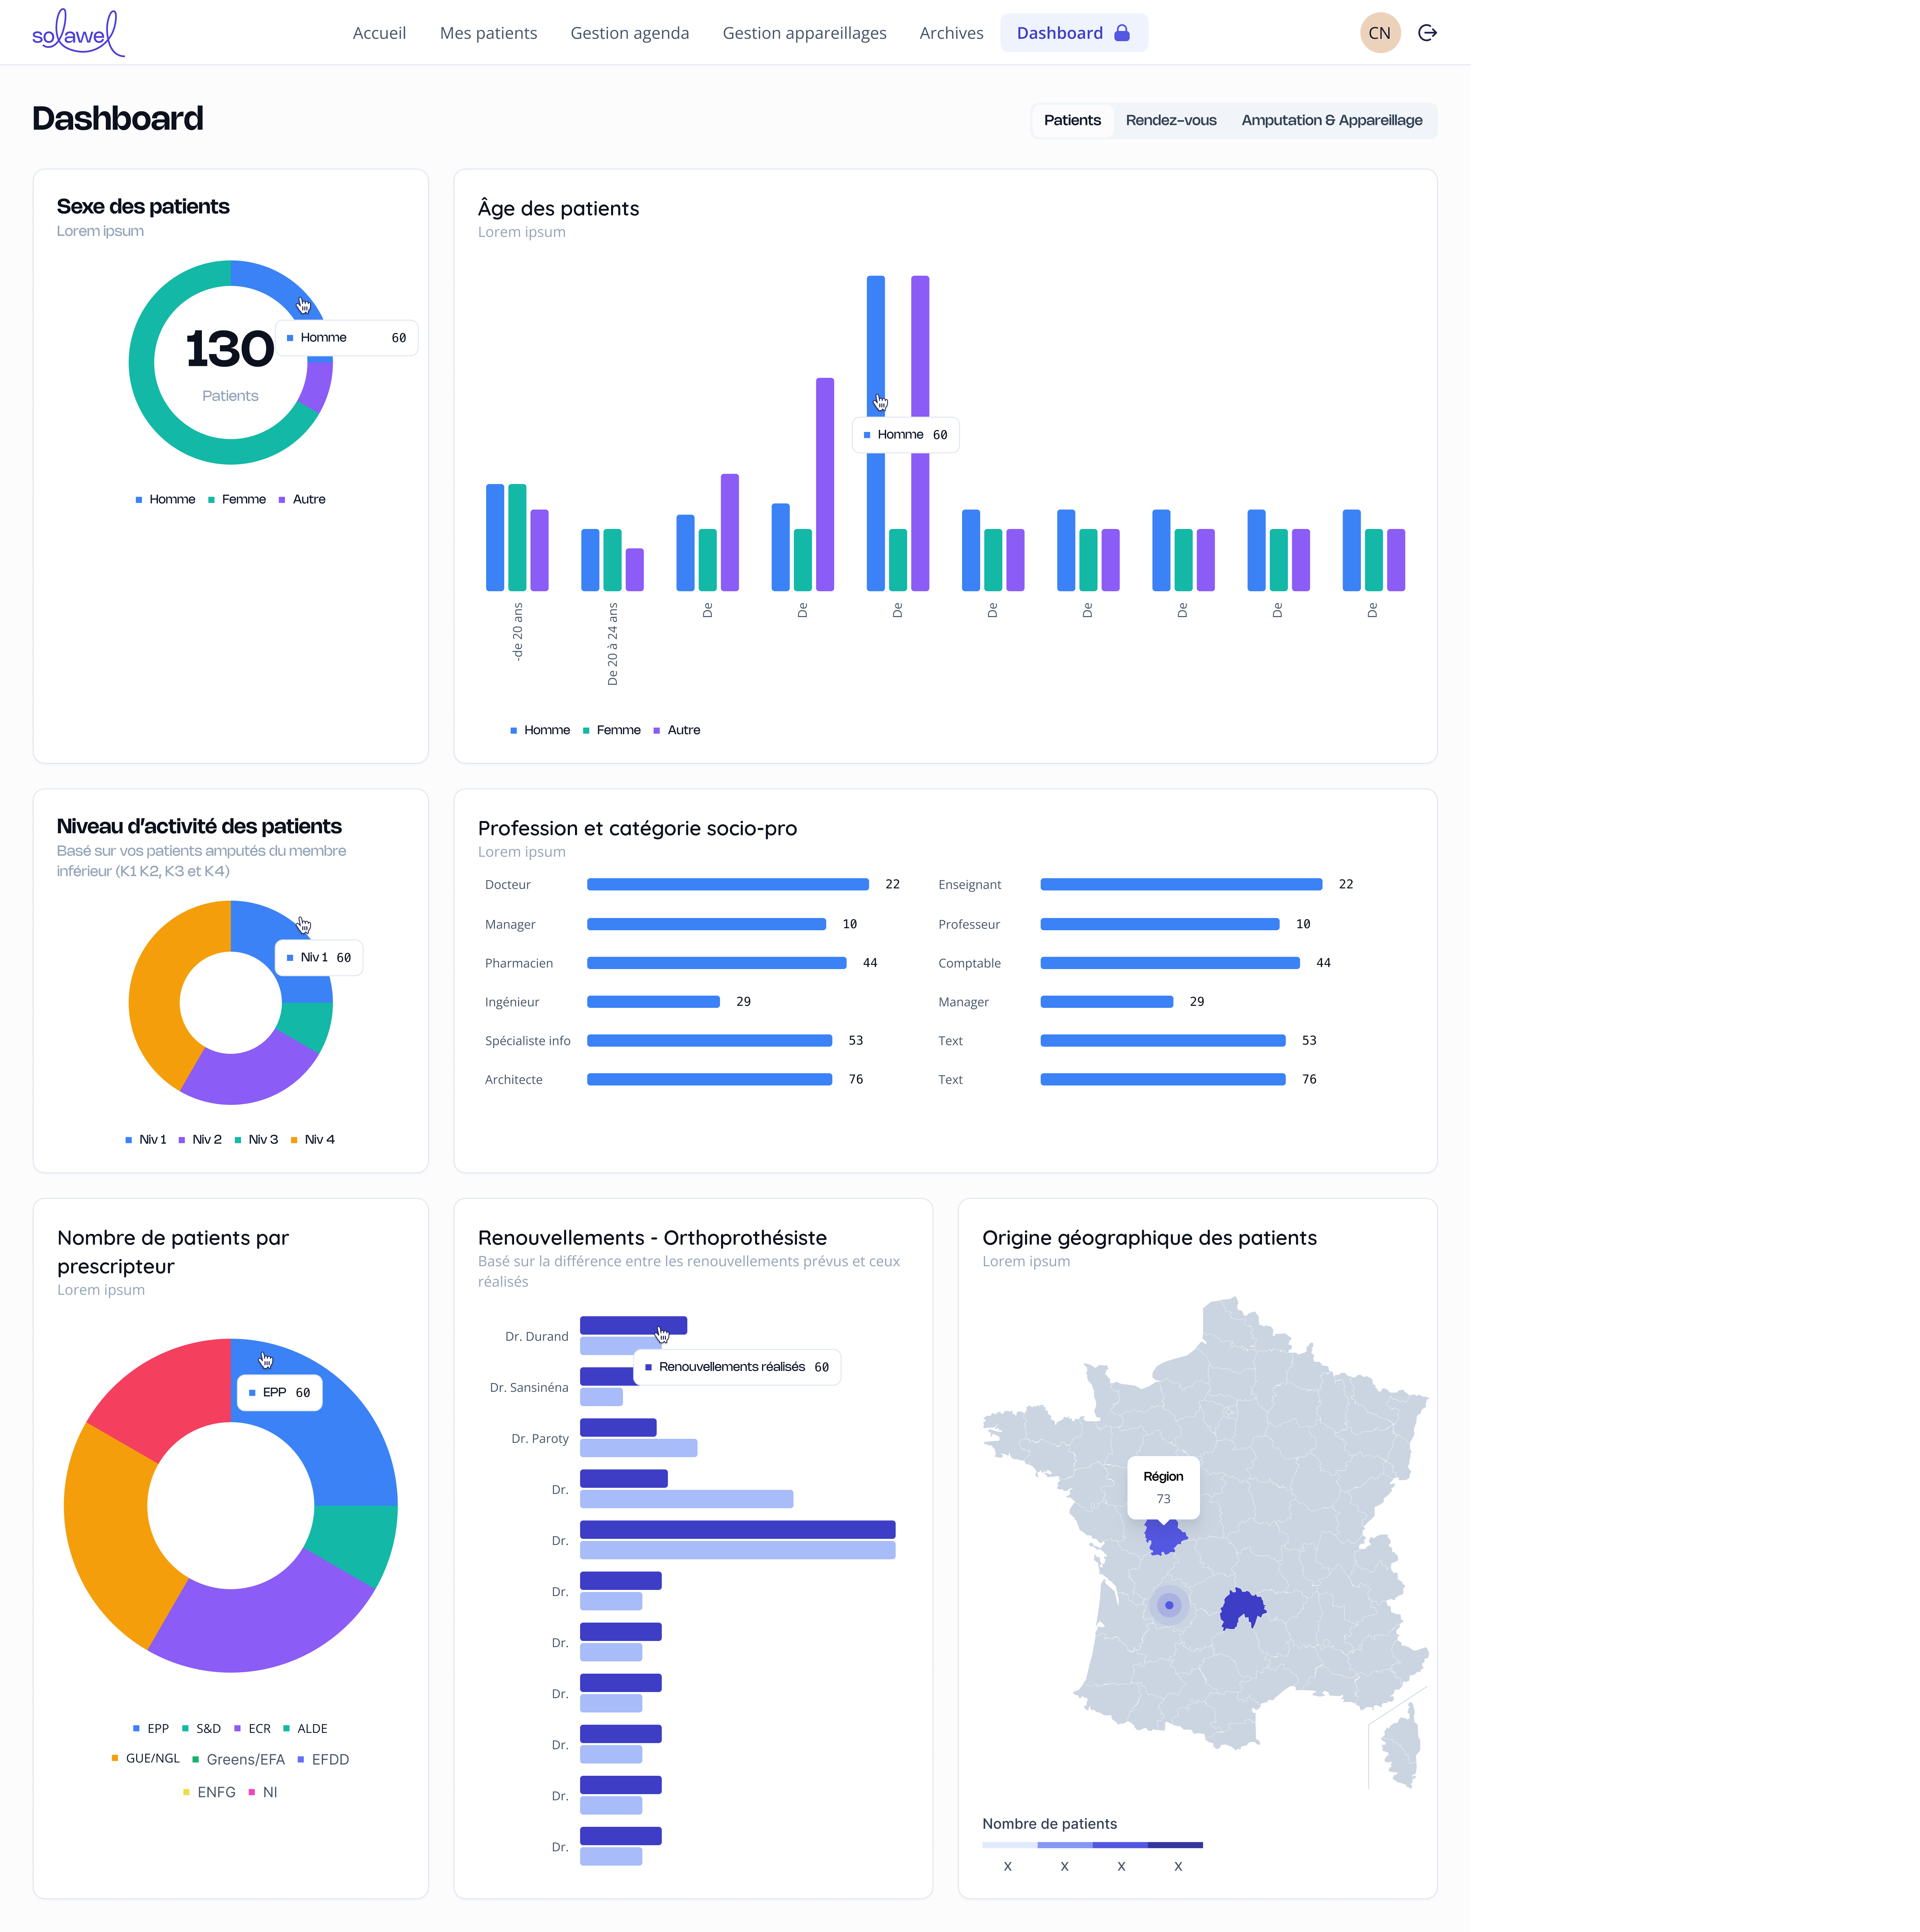The width and height of the screenshot is (1920, 1932).
Task: Click the Enseignant bar
Action: (x=1181, y=884)
